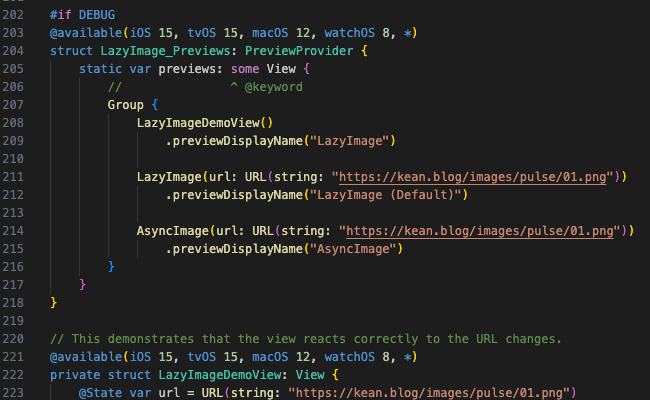The height and width of the screenshot is (400, 650).
Task: Click the 'View' type on line 222
Action: 310,375
